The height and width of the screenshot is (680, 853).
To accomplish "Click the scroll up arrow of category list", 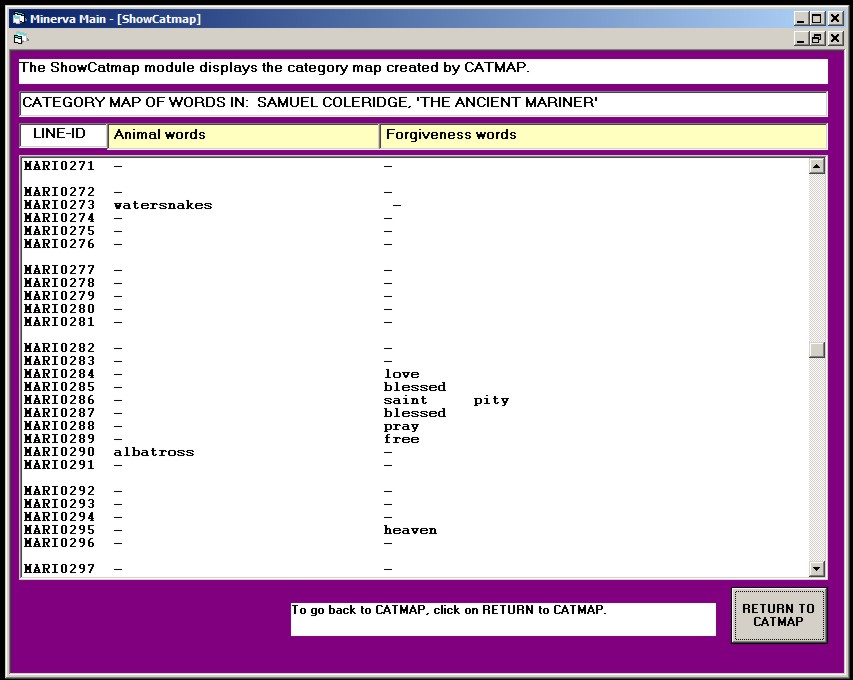I will pyautogui.click(x=817, y=167).
